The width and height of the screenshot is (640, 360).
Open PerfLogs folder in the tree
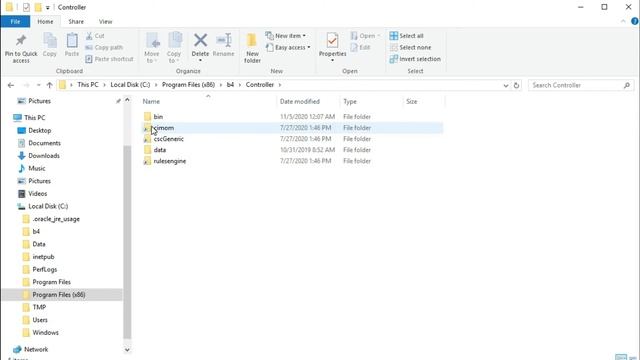point(44,269)
